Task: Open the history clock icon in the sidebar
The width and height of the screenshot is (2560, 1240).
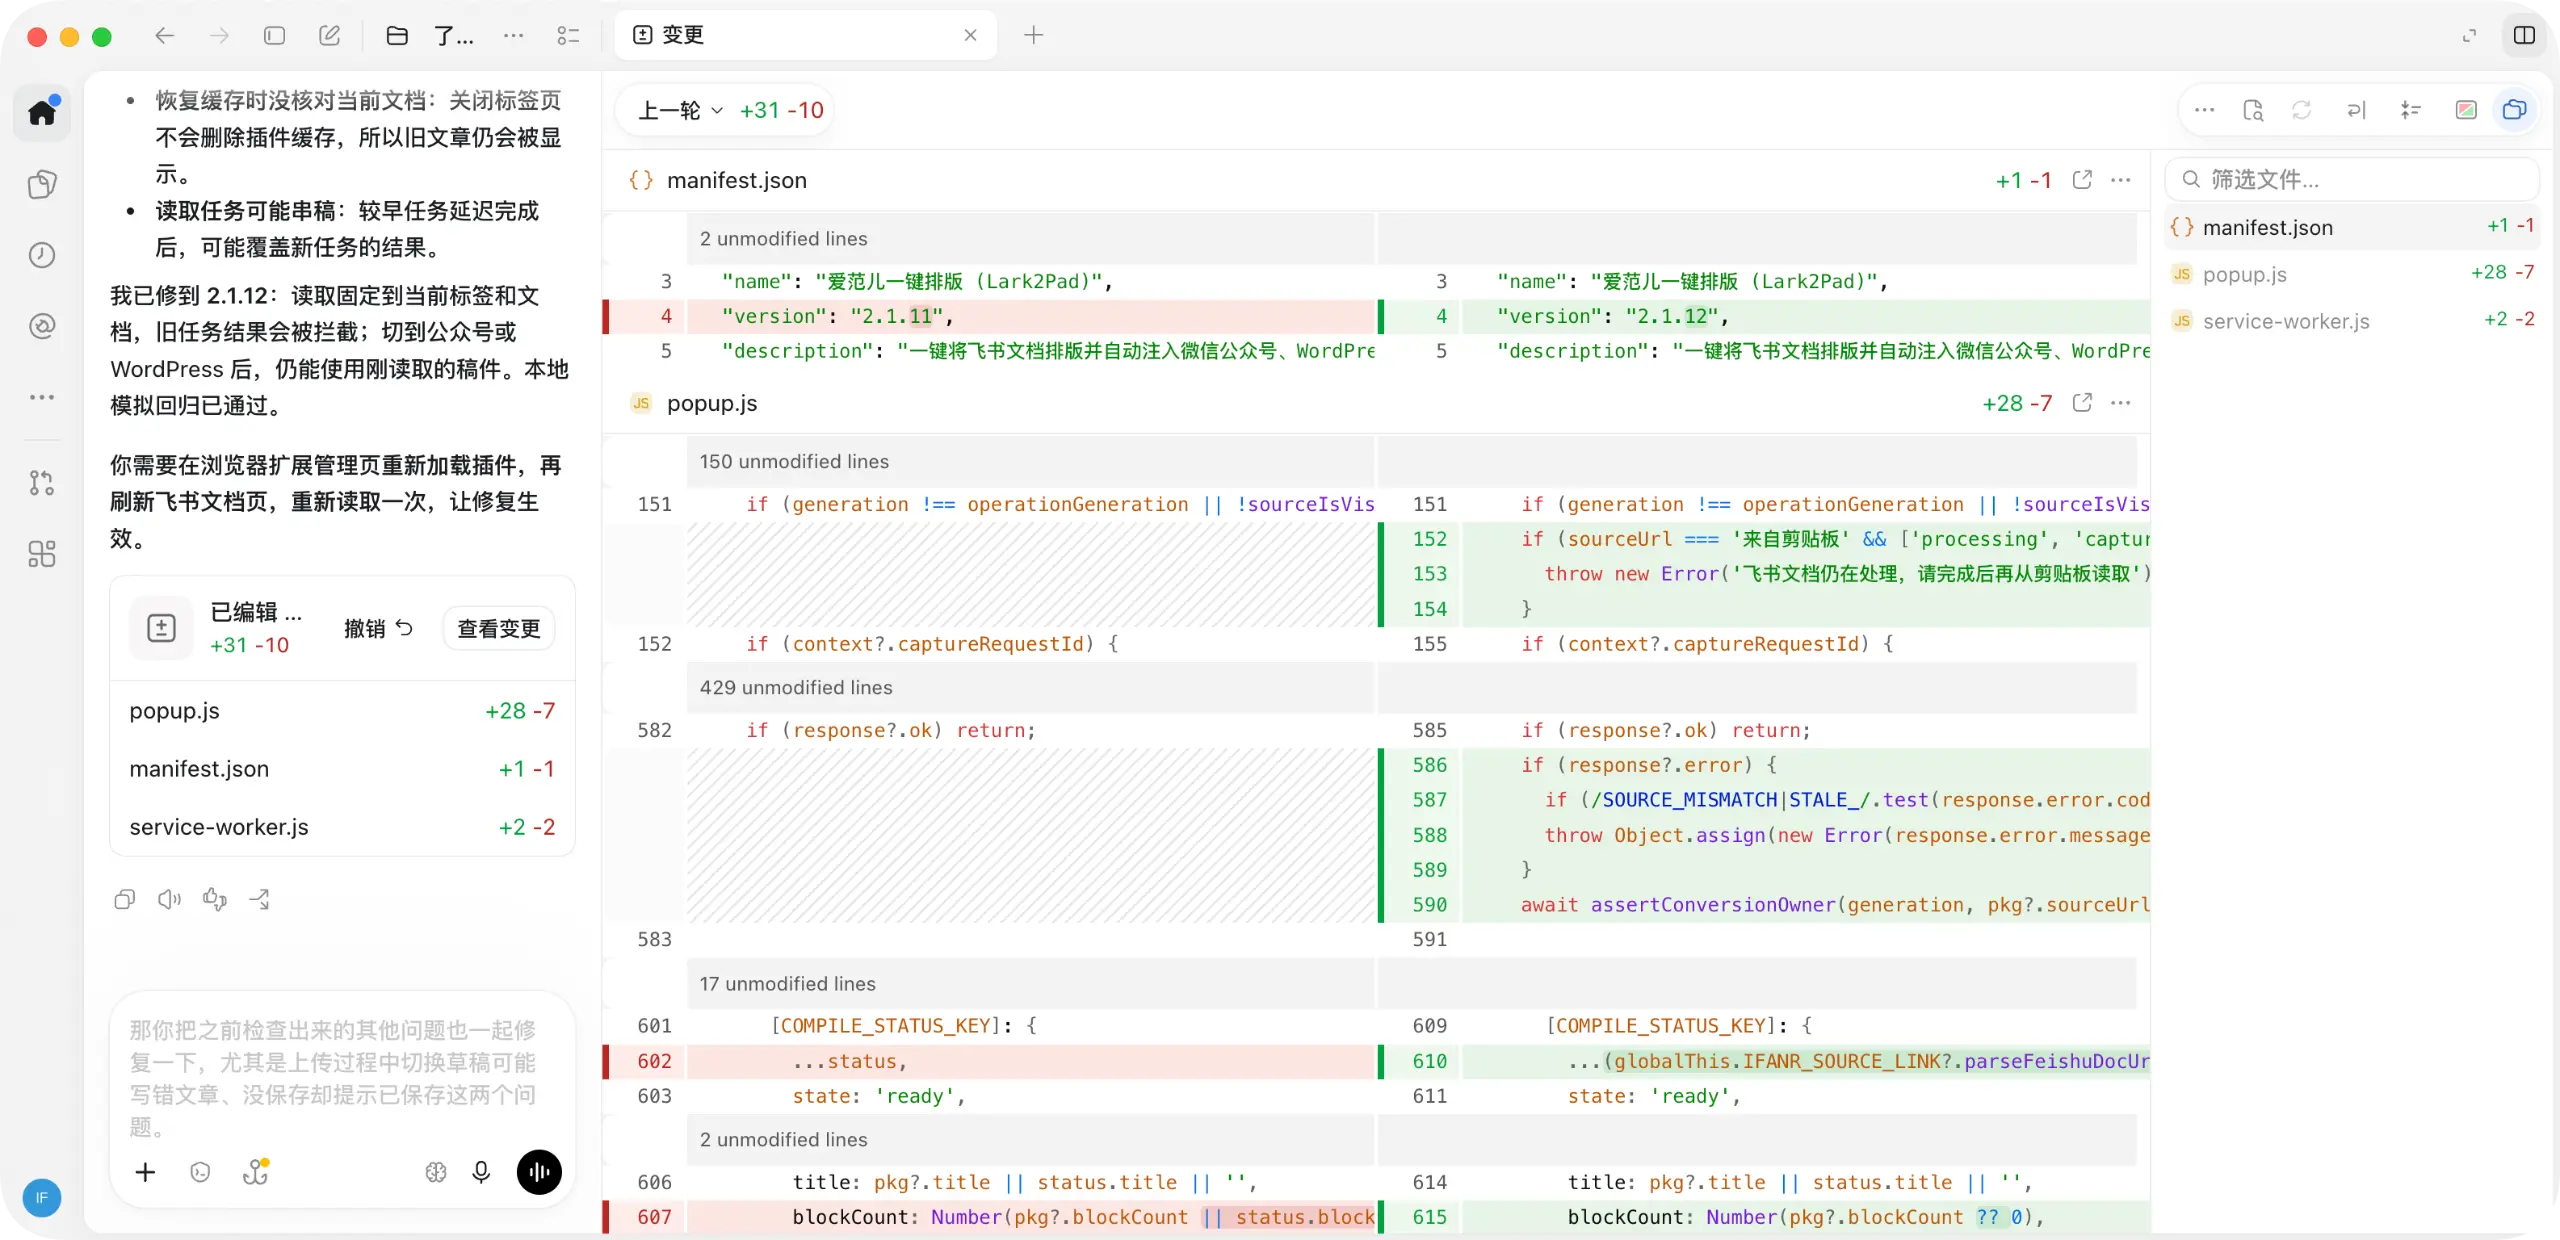Action: [x=42, y=255]
